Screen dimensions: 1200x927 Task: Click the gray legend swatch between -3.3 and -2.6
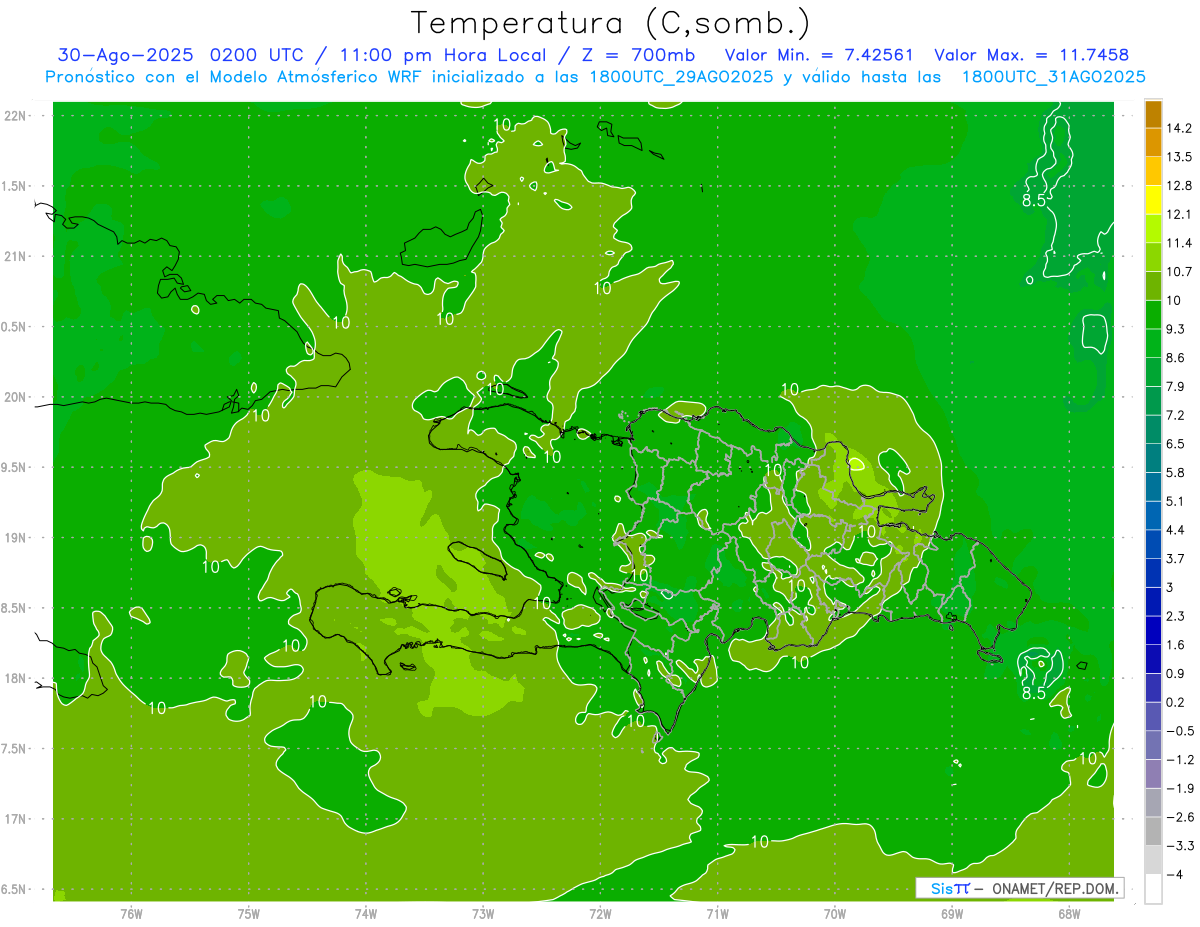click(x=1153, y=831)
